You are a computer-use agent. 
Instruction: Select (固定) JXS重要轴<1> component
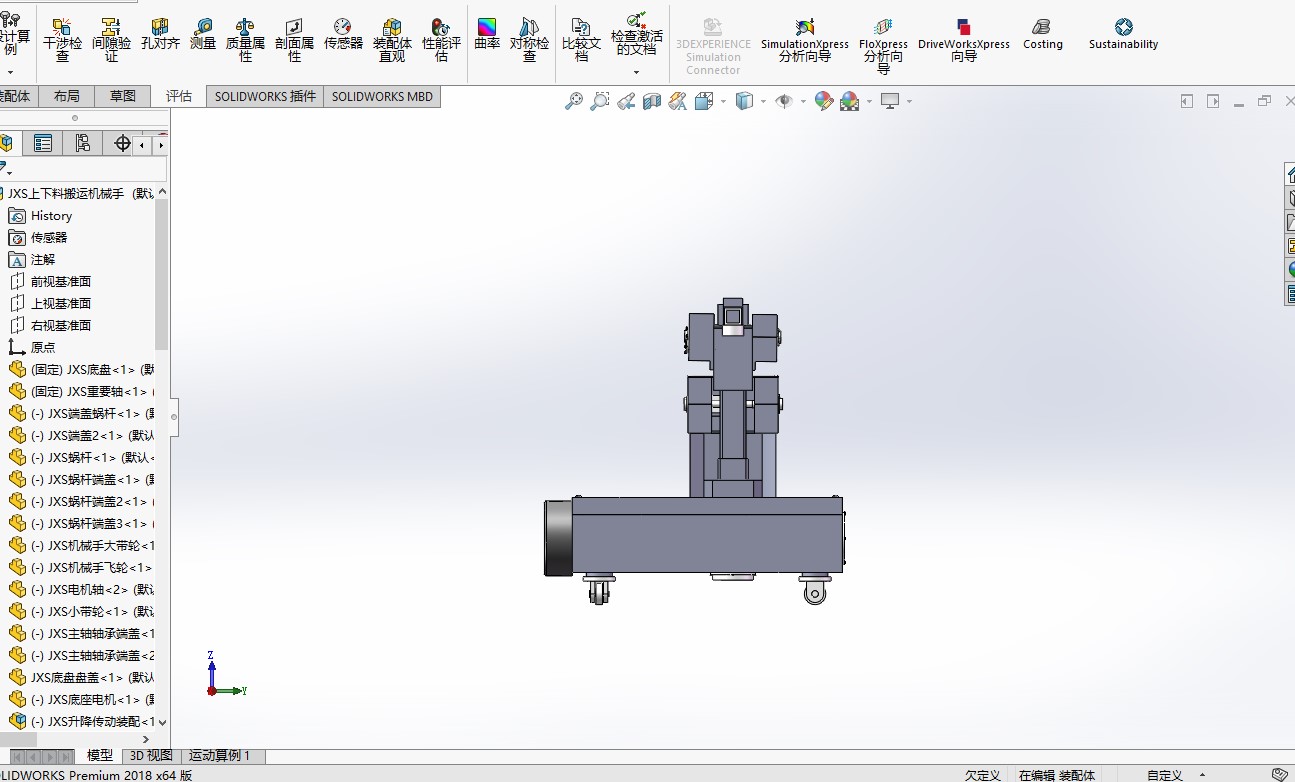82,392
